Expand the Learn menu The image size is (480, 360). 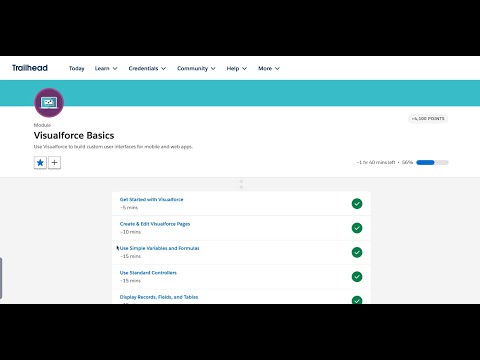tap(106, 68)
